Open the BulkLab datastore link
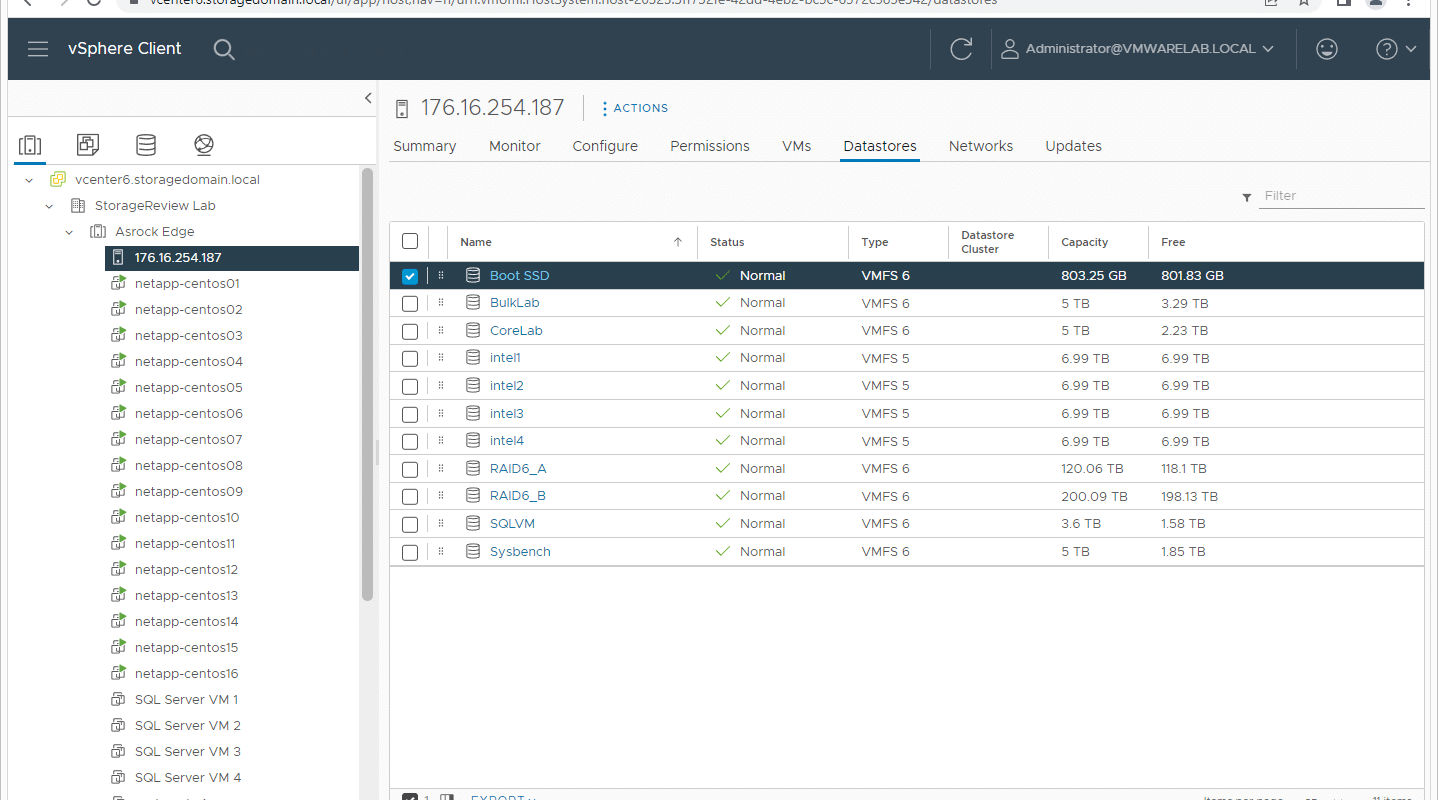1438x800 pixels. tap(514, 303)
